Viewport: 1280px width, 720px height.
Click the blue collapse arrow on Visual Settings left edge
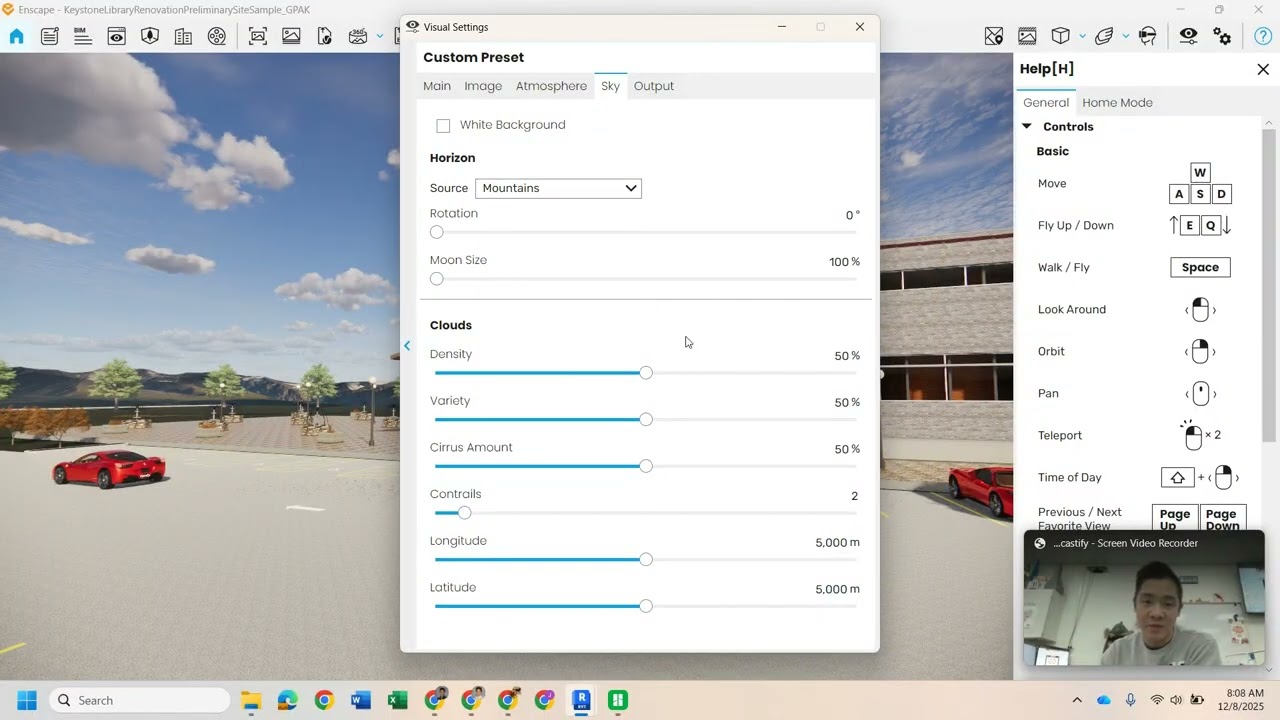point(407,346)
